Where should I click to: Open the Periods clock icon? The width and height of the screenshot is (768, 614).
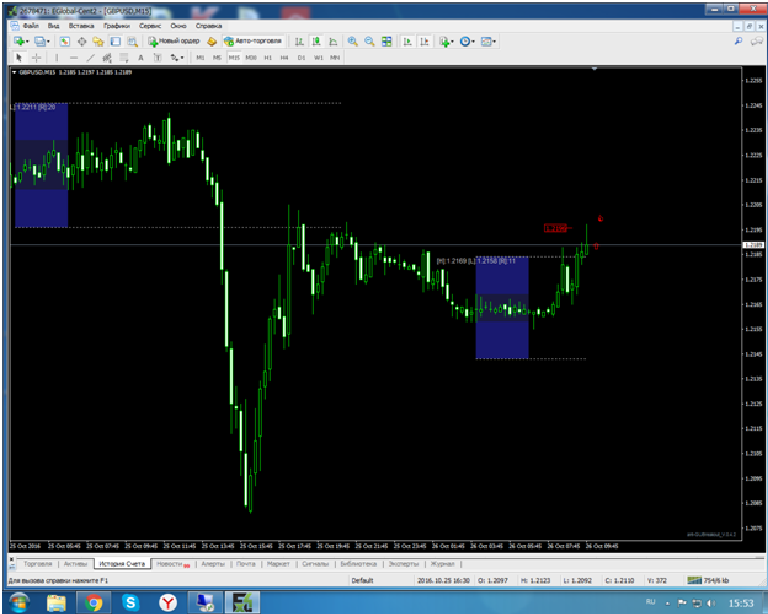pyautogui.click(x=465, y=42)
